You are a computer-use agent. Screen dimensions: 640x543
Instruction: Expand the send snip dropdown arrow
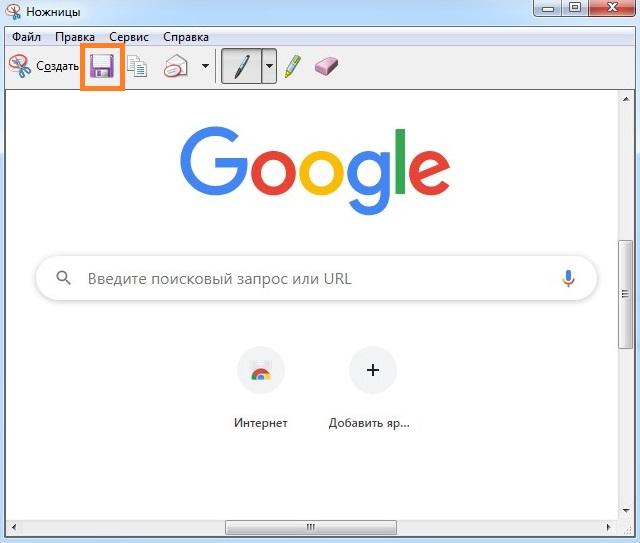(x=205, y=66)
